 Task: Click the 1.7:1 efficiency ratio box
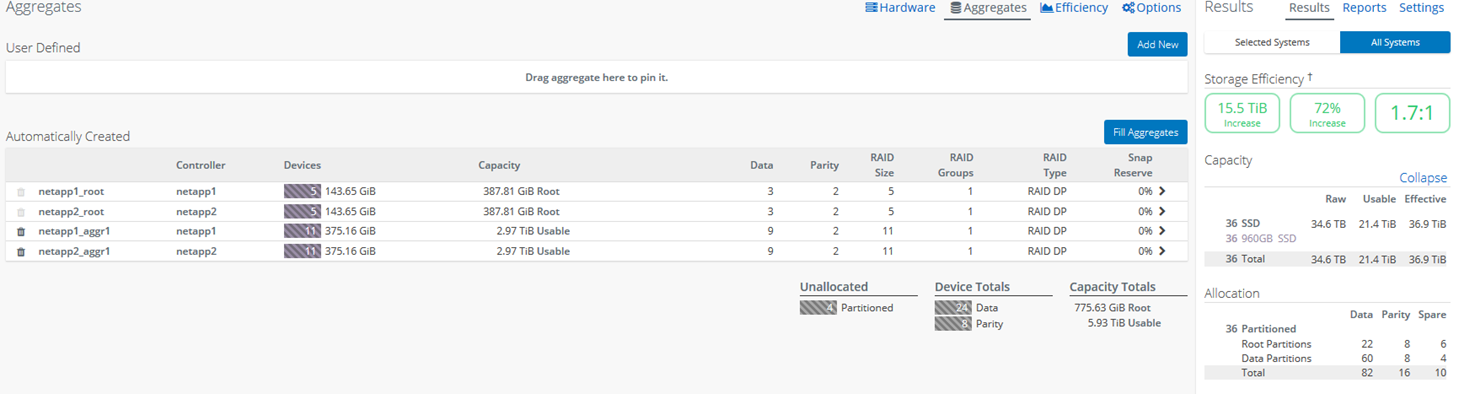1413,113
